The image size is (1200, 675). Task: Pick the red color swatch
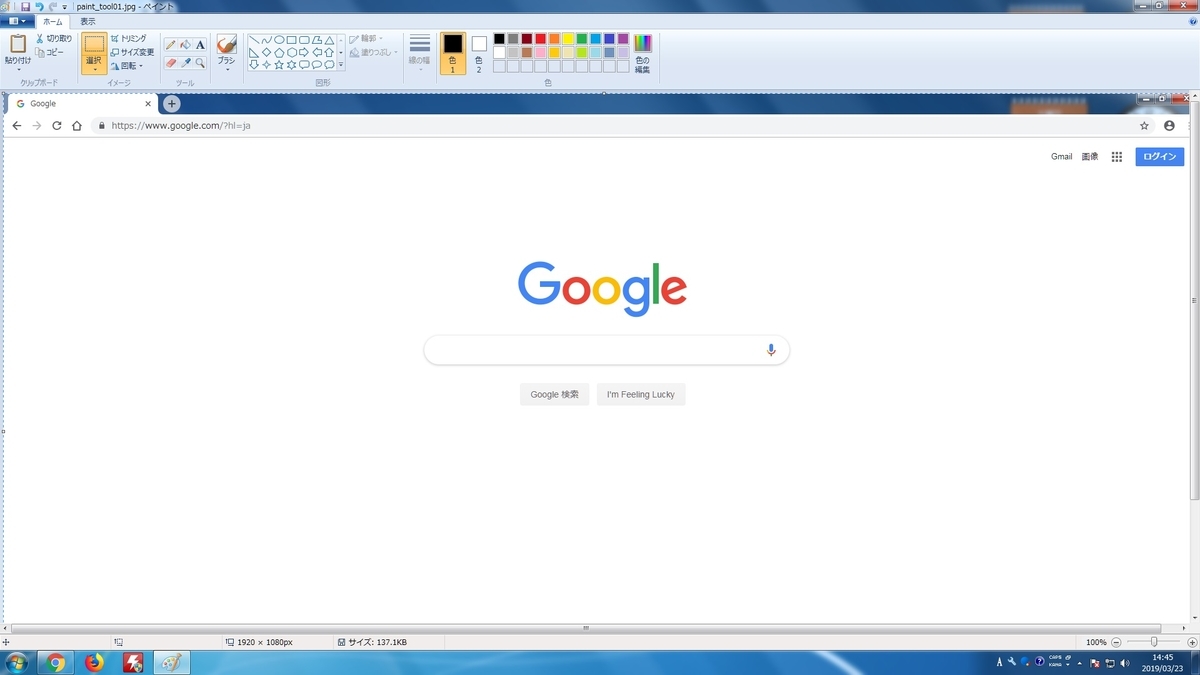tap(540, 39)
